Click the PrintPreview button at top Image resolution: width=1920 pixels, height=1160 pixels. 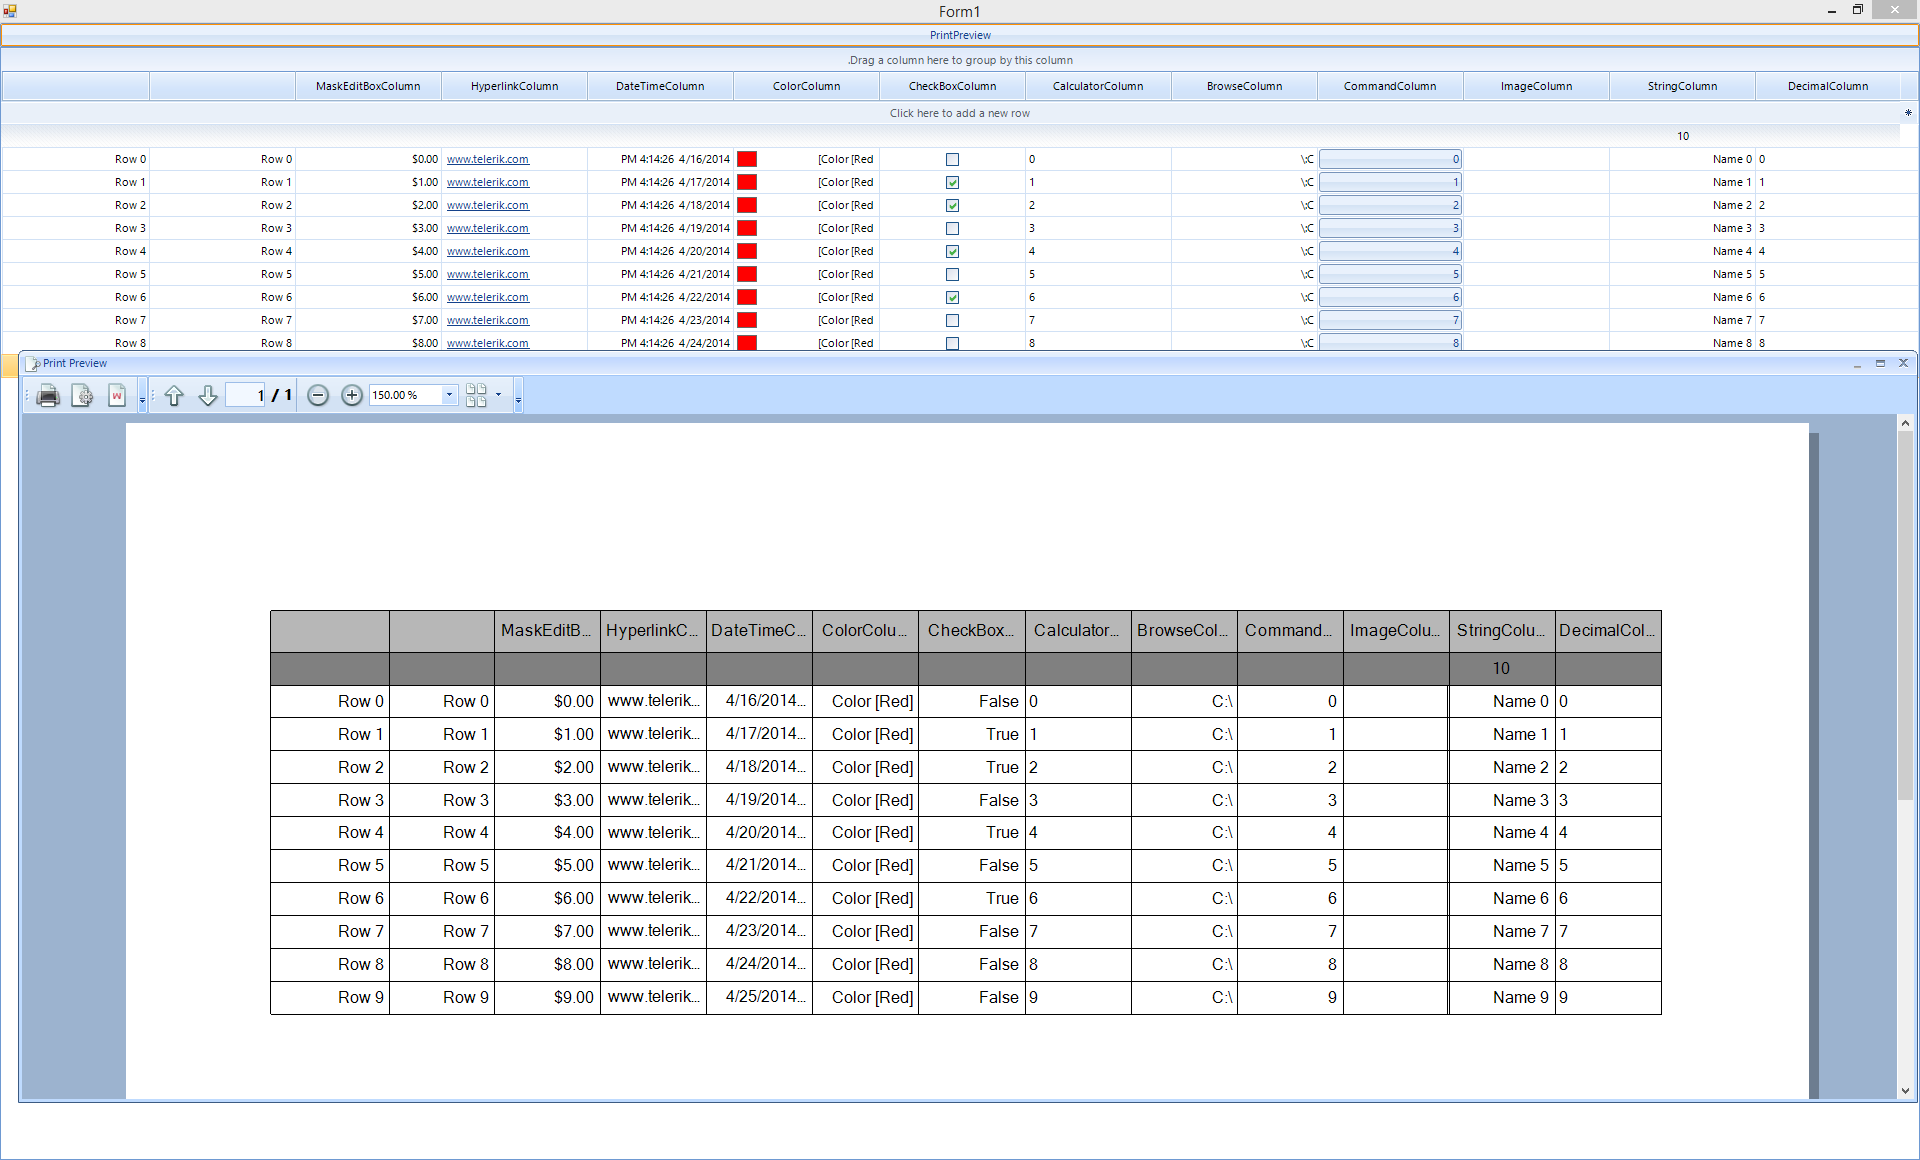[960, 35]
